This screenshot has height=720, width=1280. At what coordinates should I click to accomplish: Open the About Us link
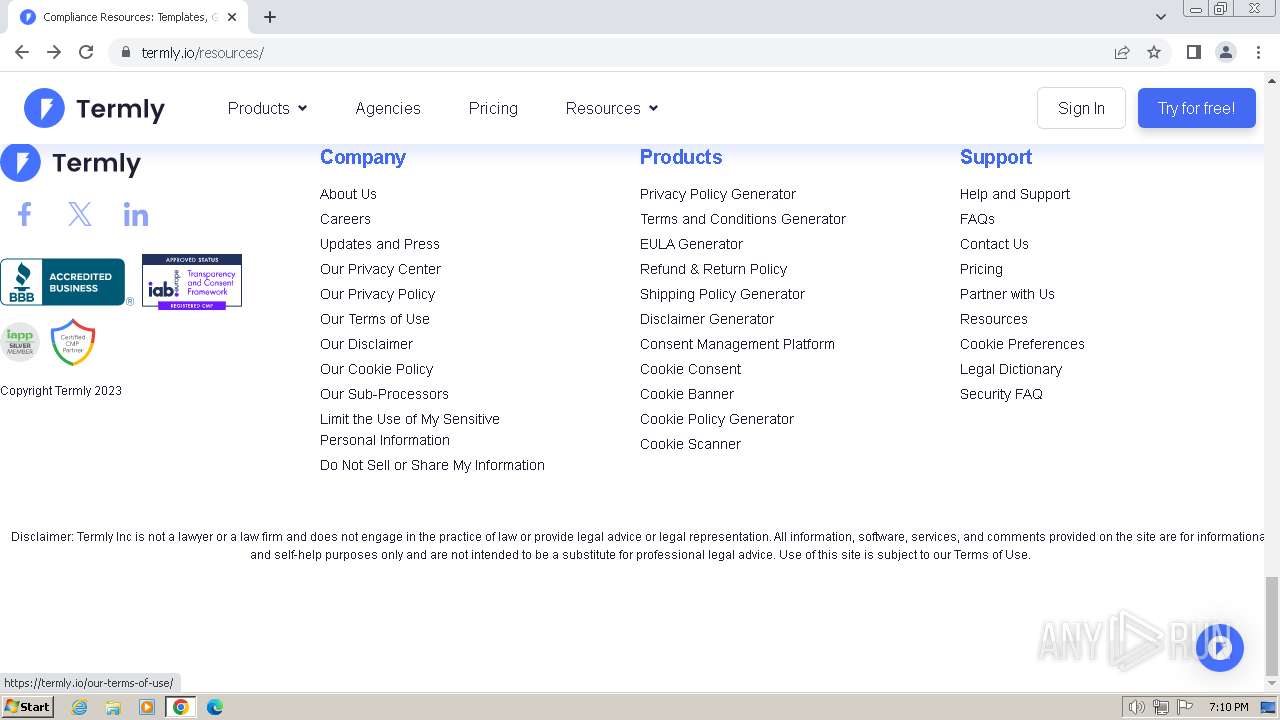pos(348,194)
